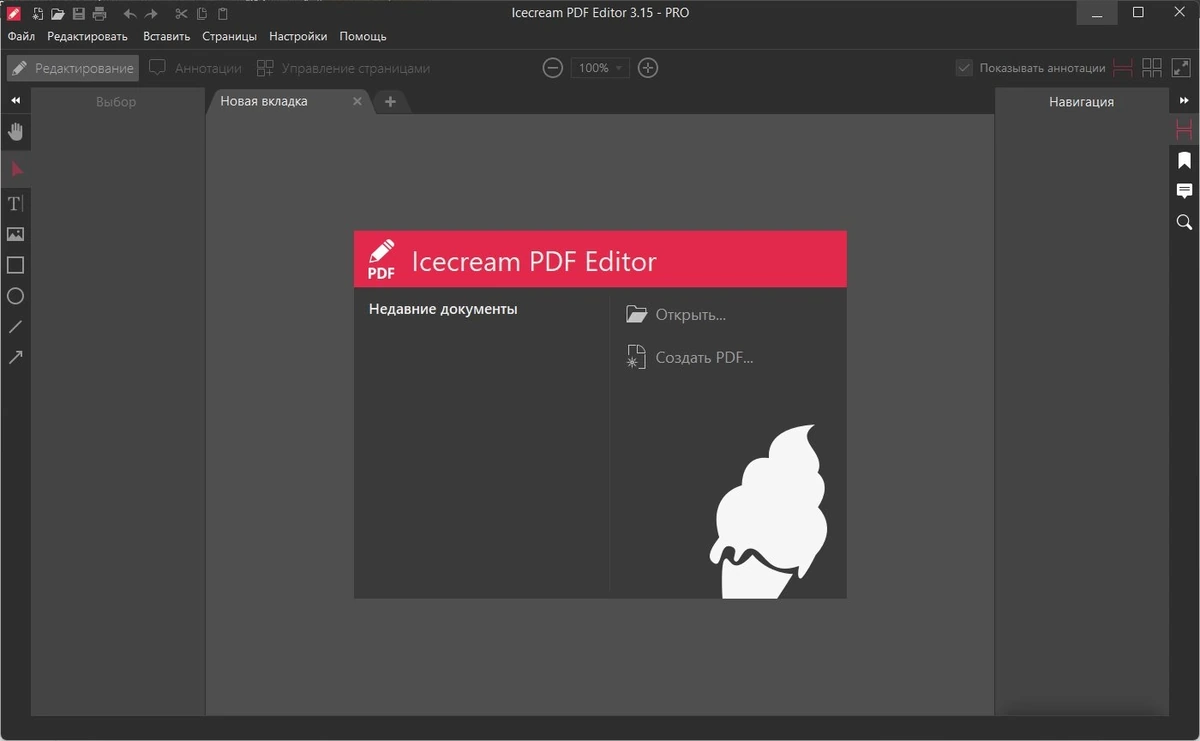Enter fullscreen mode icon

click(1181, 68)
